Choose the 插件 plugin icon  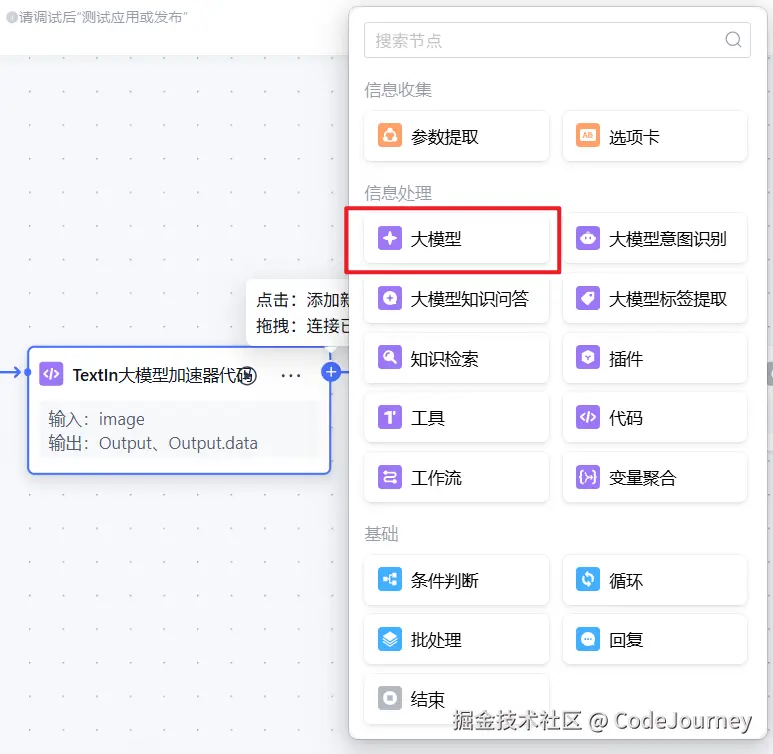588,358
